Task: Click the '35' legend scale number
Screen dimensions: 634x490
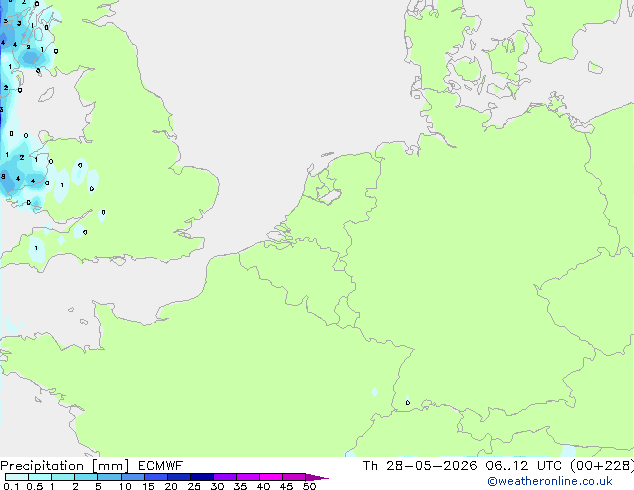Action: click(x=240, y=486)
